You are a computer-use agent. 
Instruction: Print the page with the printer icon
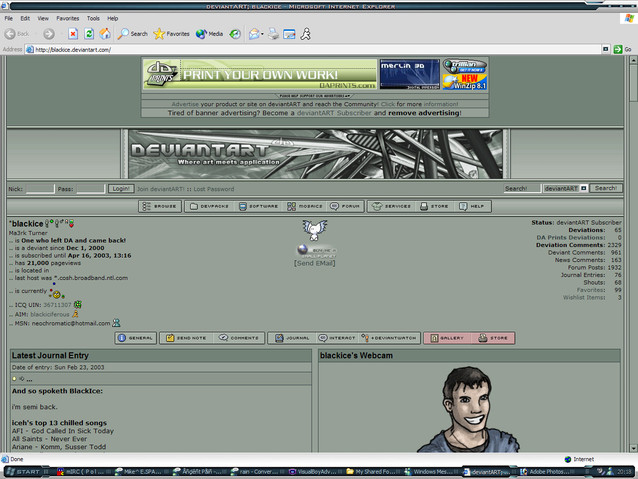pyautogui.click(x=273, y=34)
